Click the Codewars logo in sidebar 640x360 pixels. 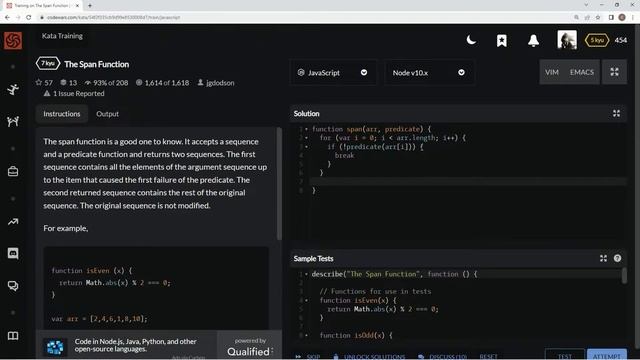[13, 40]
